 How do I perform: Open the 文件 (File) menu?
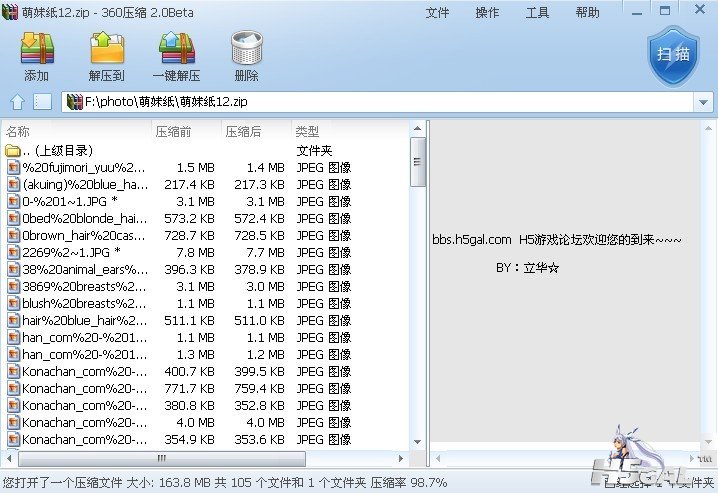[437, 13]
